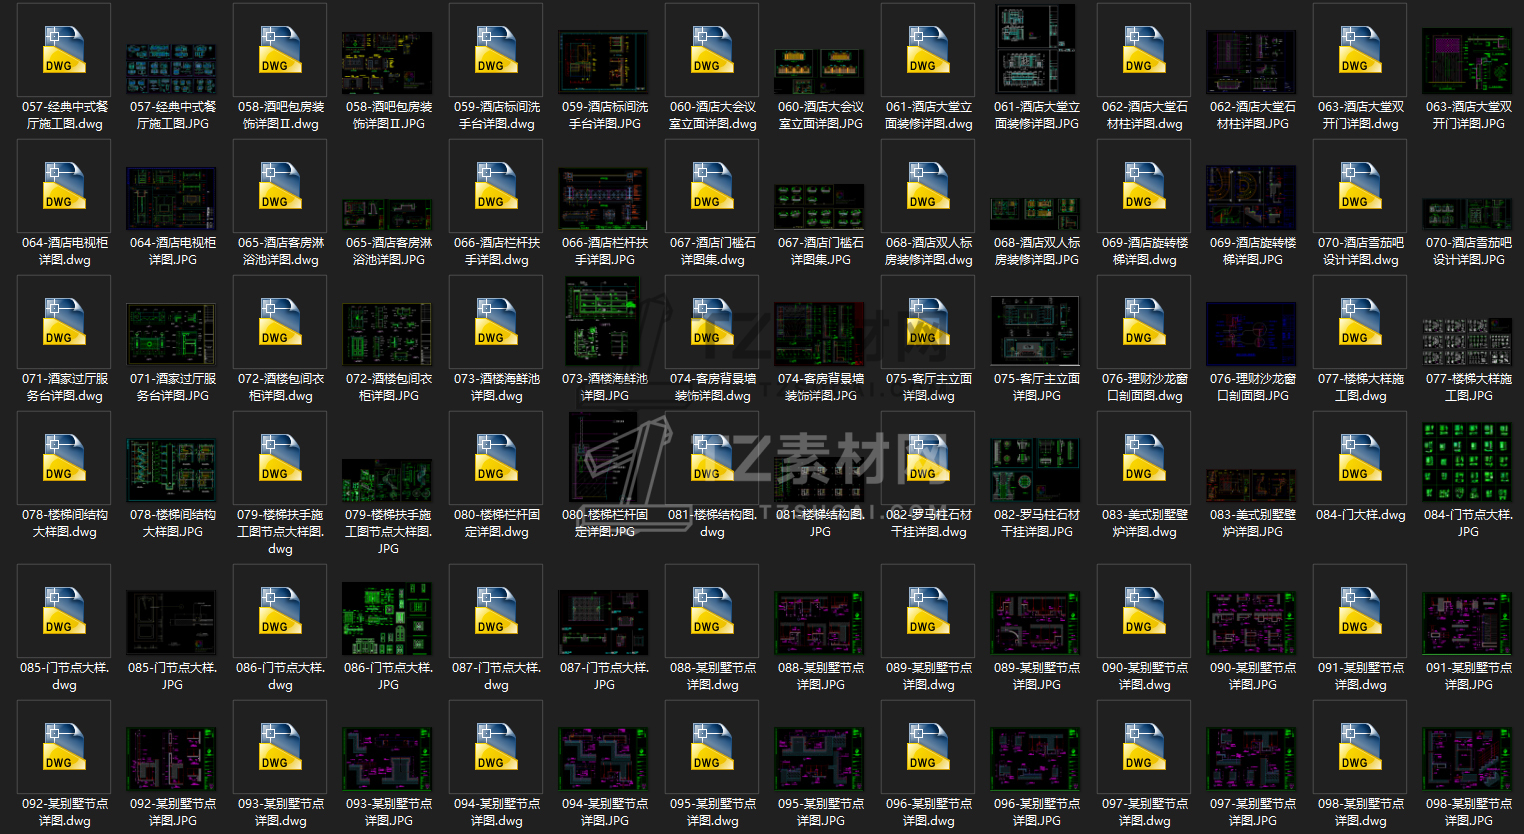The height and width of the screenshot is (834, 1524).
Task: Select the 077-楼梯大样施工图.JPG thumbnail
Action: pyautogui.click(x=1468, y=342)
